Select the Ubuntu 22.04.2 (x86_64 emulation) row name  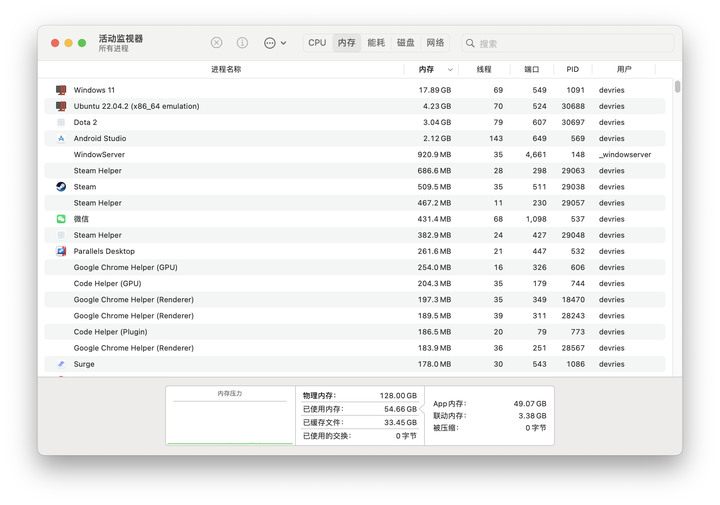pos(136,106)
